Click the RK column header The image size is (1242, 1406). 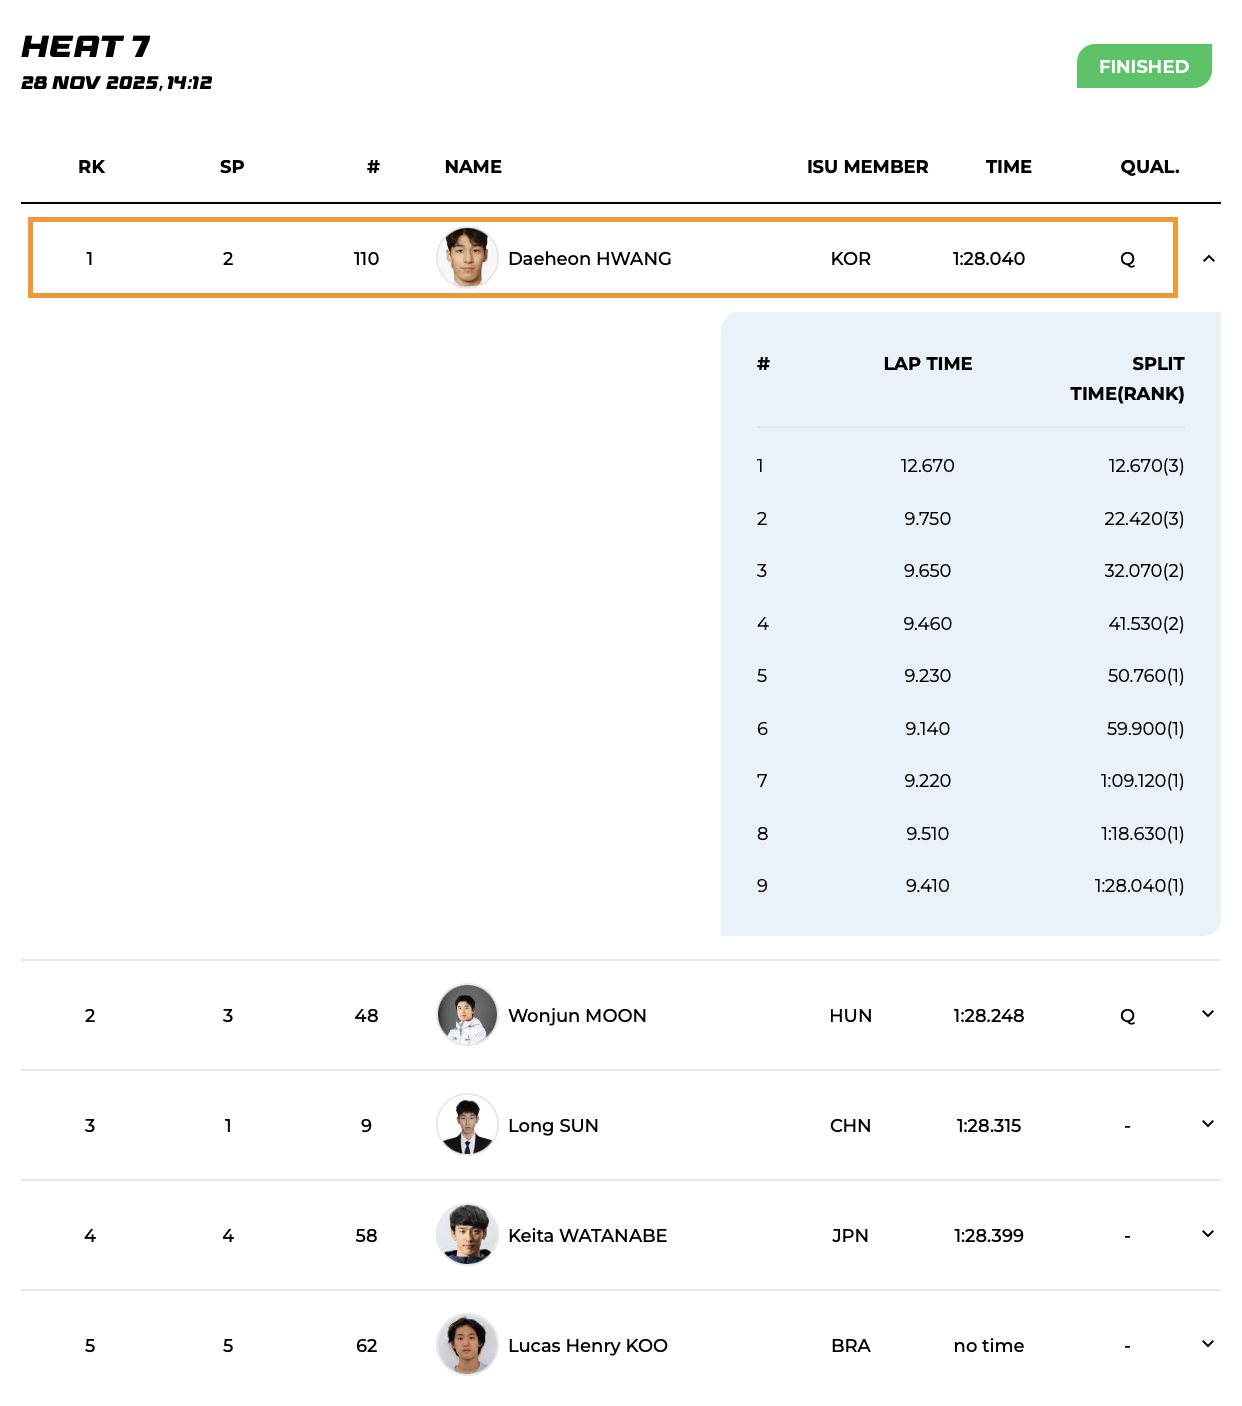click(x=91, y=167)
